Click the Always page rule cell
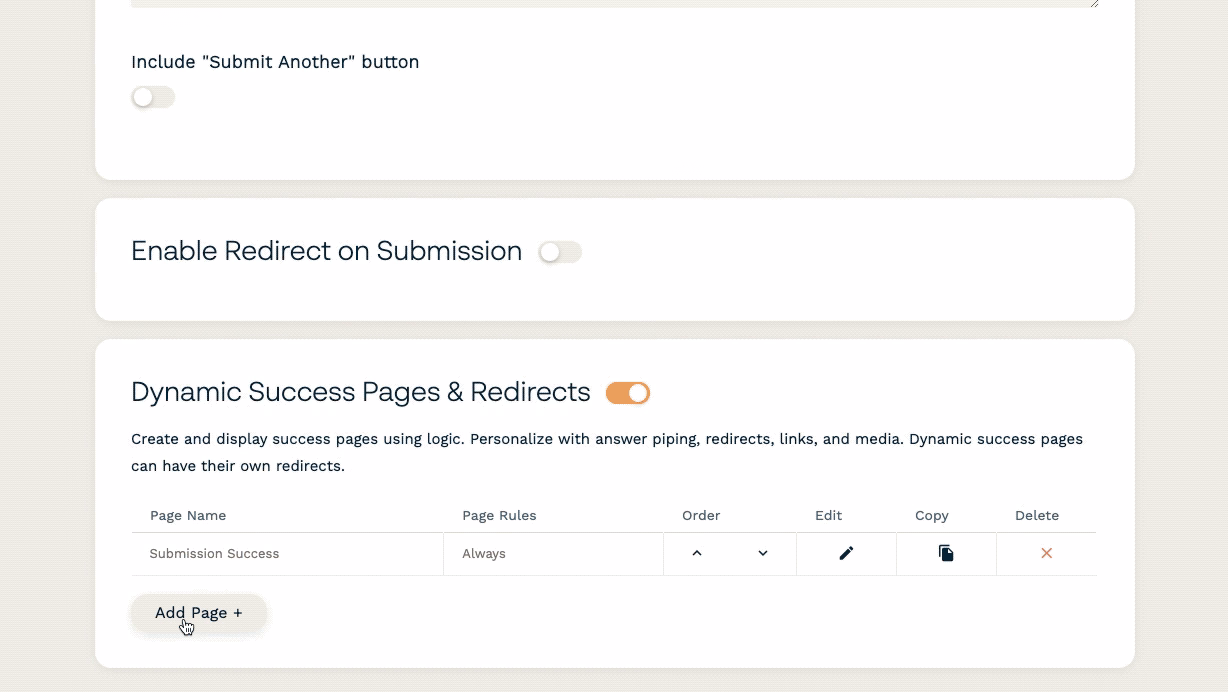This screenshot has width=1228, height=692. pos(484,554)
